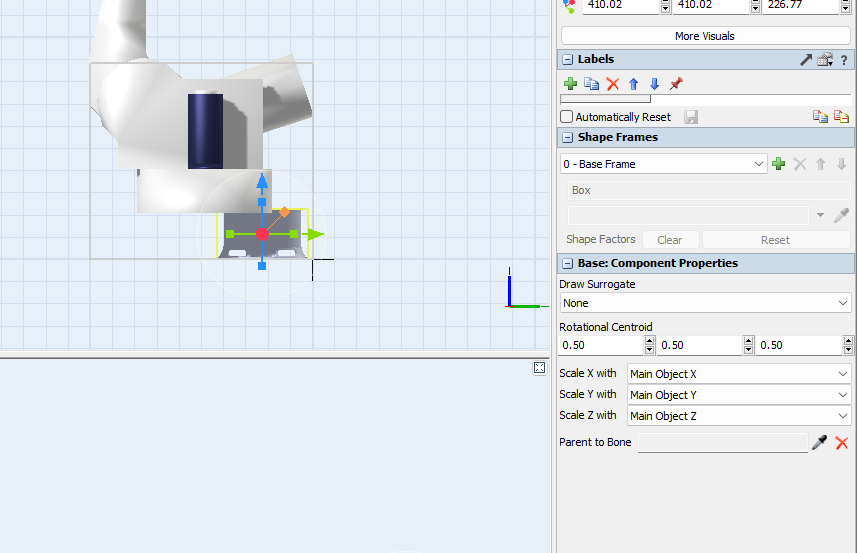Image resolution: width=857 pixels, height=553 pixels.
Task: Click the More Visuals button
Action: point(705,36)
